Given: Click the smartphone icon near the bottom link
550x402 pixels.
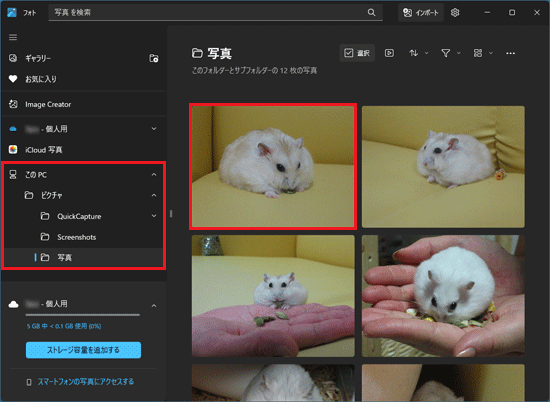Looking at the screenshot, I should coord(29,382).
